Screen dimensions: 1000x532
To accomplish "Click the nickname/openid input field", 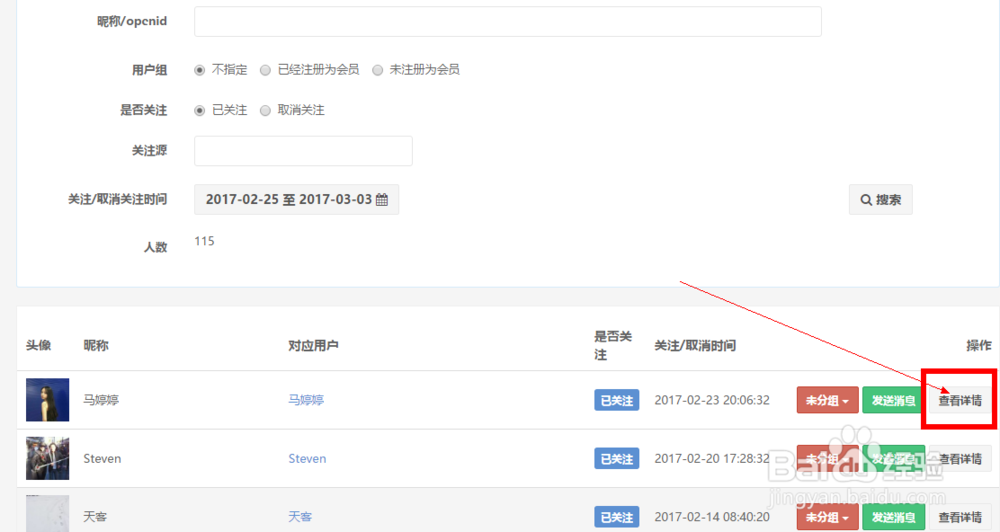I will coord(508,22).
